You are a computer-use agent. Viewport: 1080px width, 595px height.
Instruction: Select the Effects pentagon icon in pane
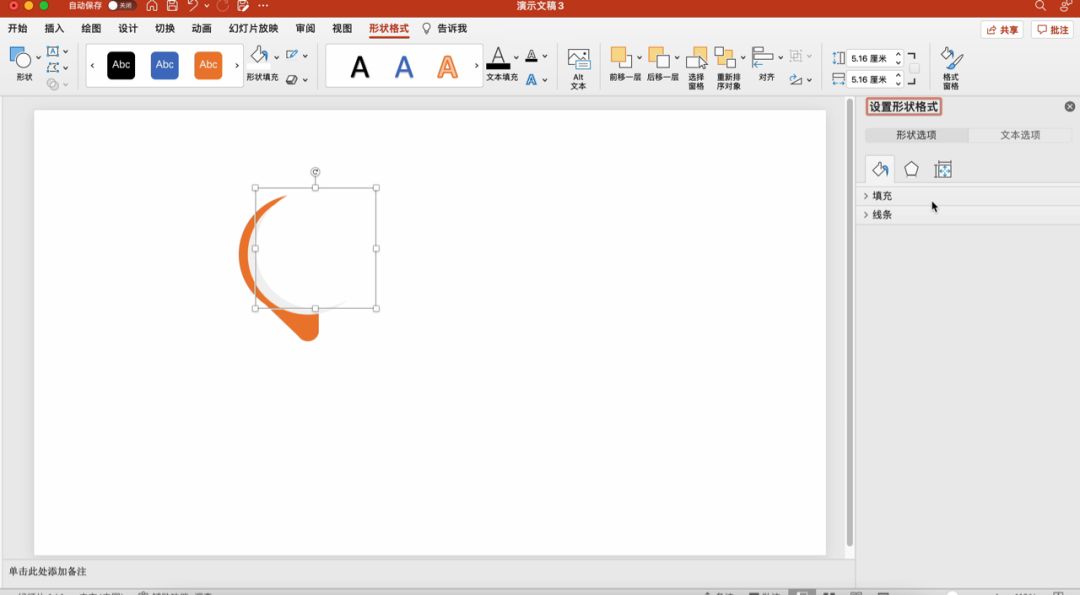[911, 169]
